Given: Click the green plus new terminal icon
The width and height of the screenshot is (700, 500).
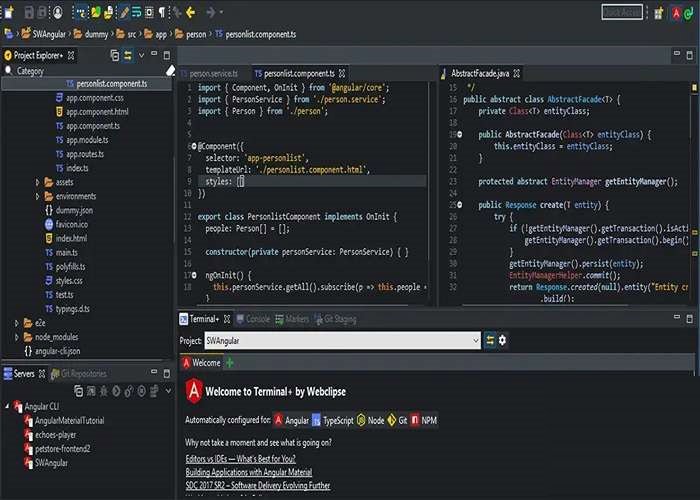Looking at the screenshot, I should click(229, 363).
